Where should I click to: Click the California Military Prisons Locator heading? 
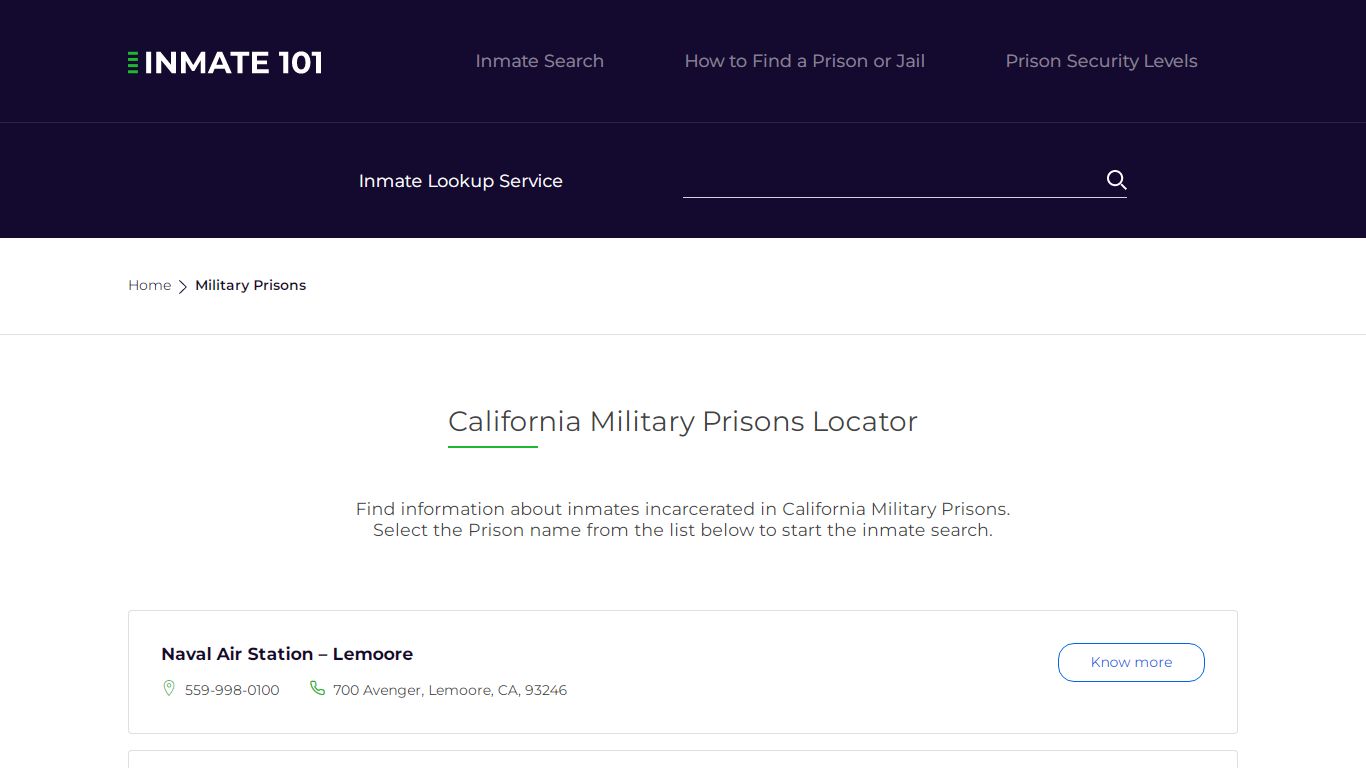pyautogui.click(x=683, y=421)
